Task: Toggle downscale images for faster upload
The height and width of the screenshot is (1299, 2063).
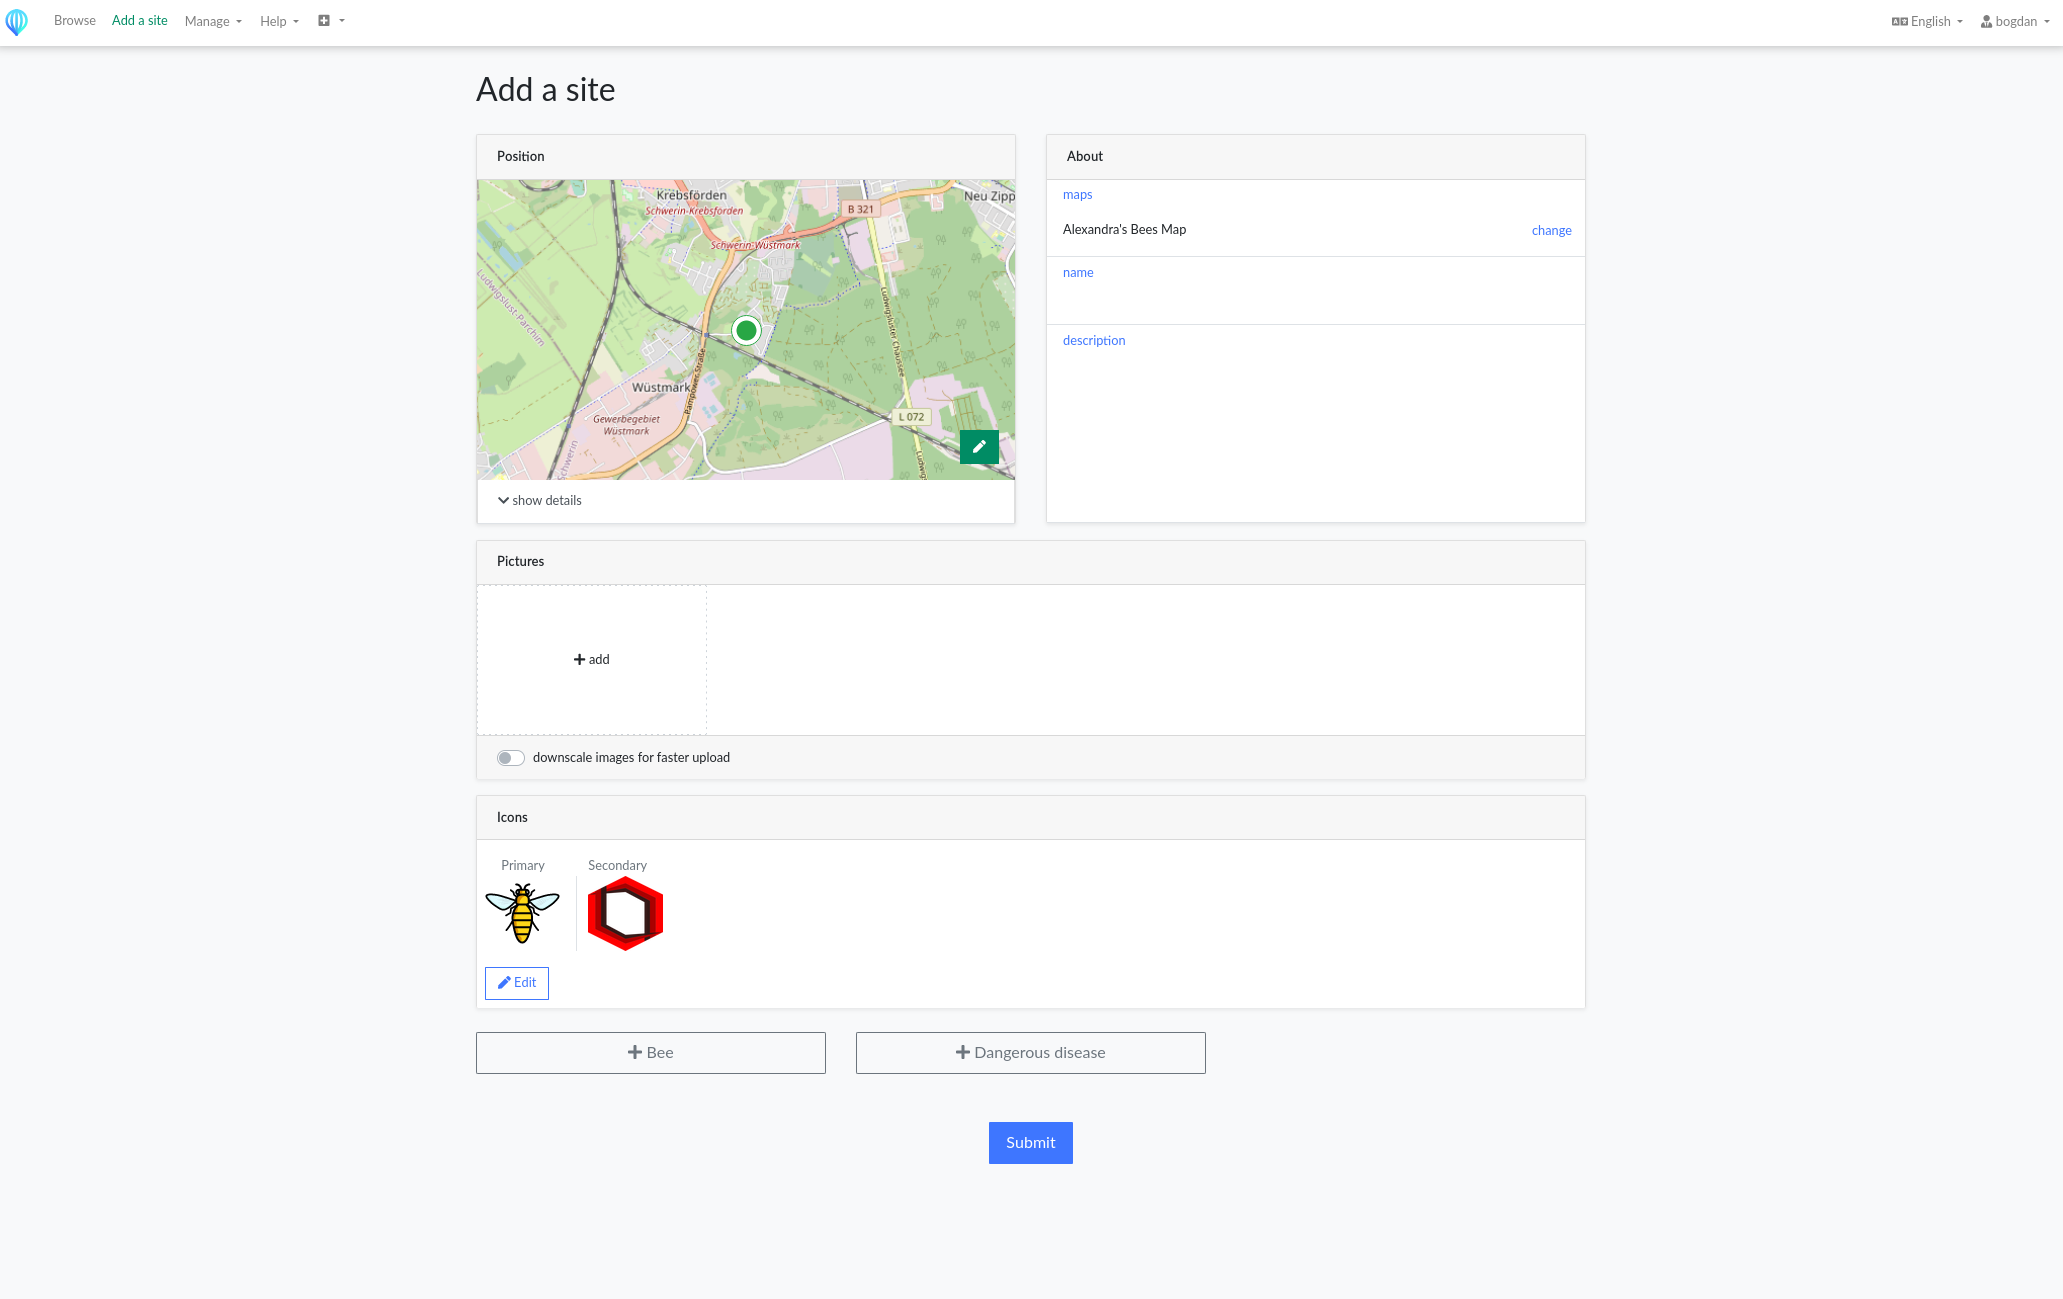Action: click(511, 758)
